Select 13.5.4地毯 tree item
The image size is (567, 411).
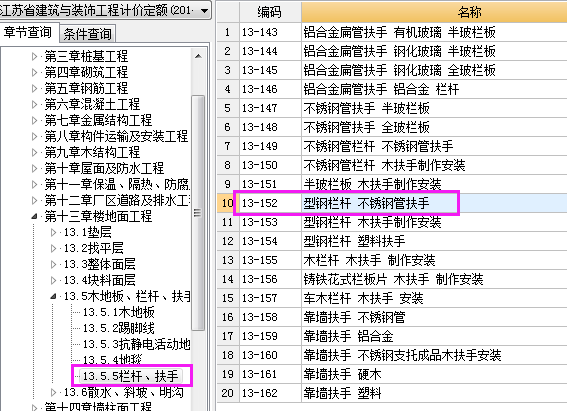point(112,360)
